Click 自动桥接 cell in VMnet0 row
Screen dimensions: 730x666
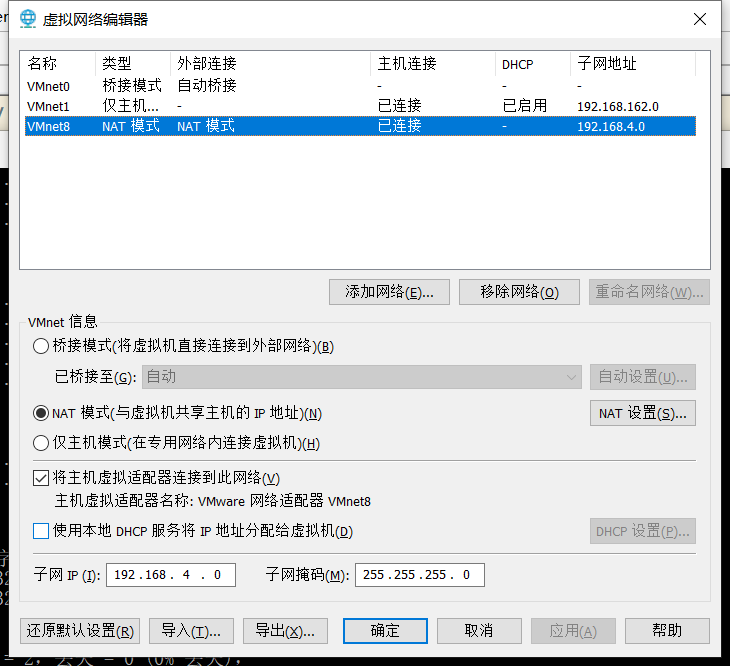pyautogui.click(x=207, y=86)
